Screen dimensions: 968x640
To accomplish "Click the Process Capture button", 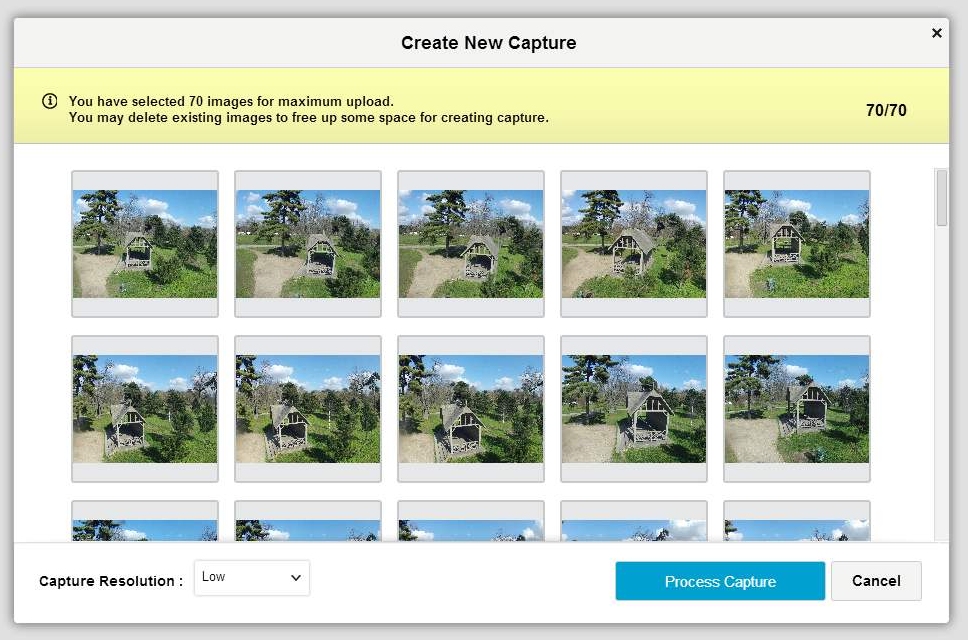I will pyautogui.click(x=720, y=581).
